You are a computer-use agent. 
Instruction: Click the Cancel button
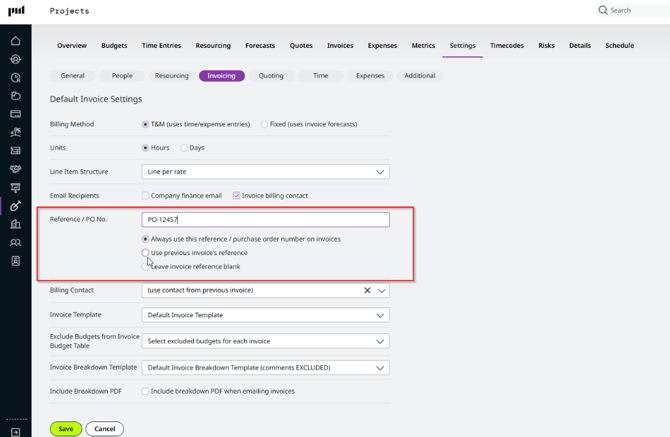(105, 429)
